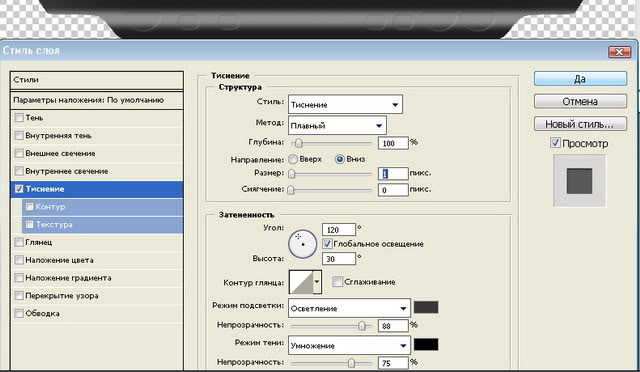Tick the Внутреннее свечение checkbox
Image resolution: width=640 pixels, height=372 pixels.
(x=19, y=171)
